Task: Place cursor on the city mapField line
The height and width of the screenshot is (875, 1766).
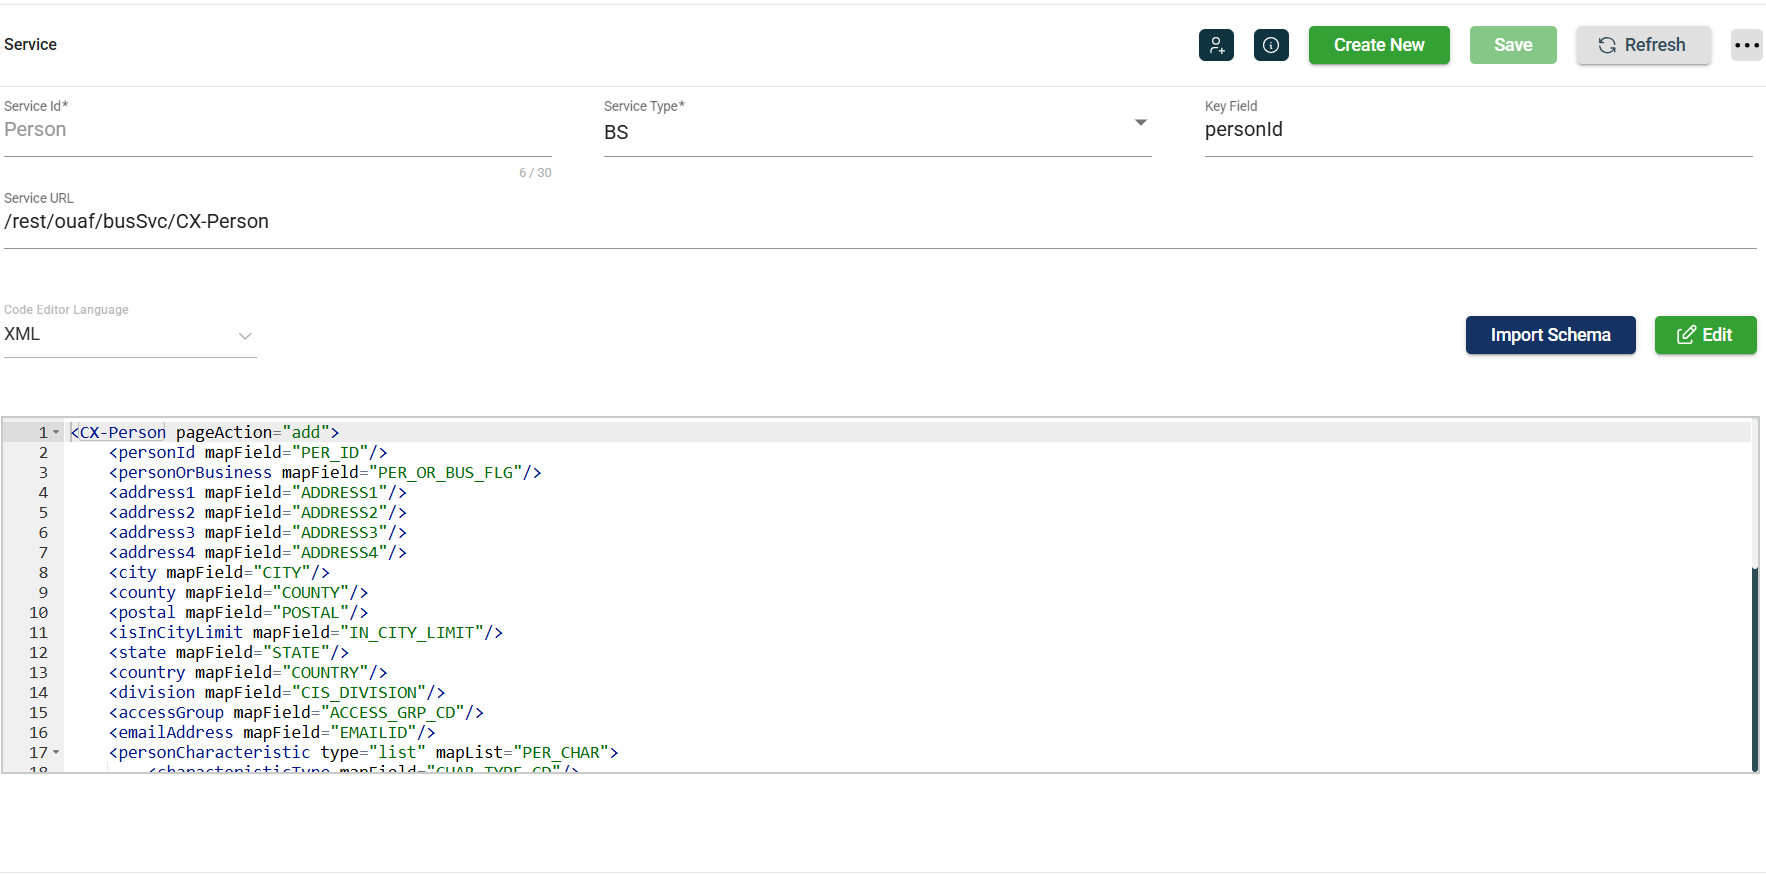Action: coord(219,573)
